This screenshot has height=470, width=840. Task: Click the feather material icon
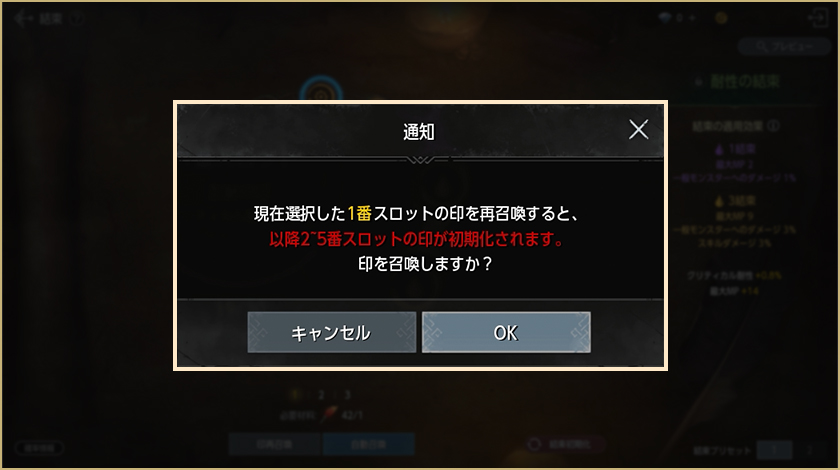tap(328, 415)
